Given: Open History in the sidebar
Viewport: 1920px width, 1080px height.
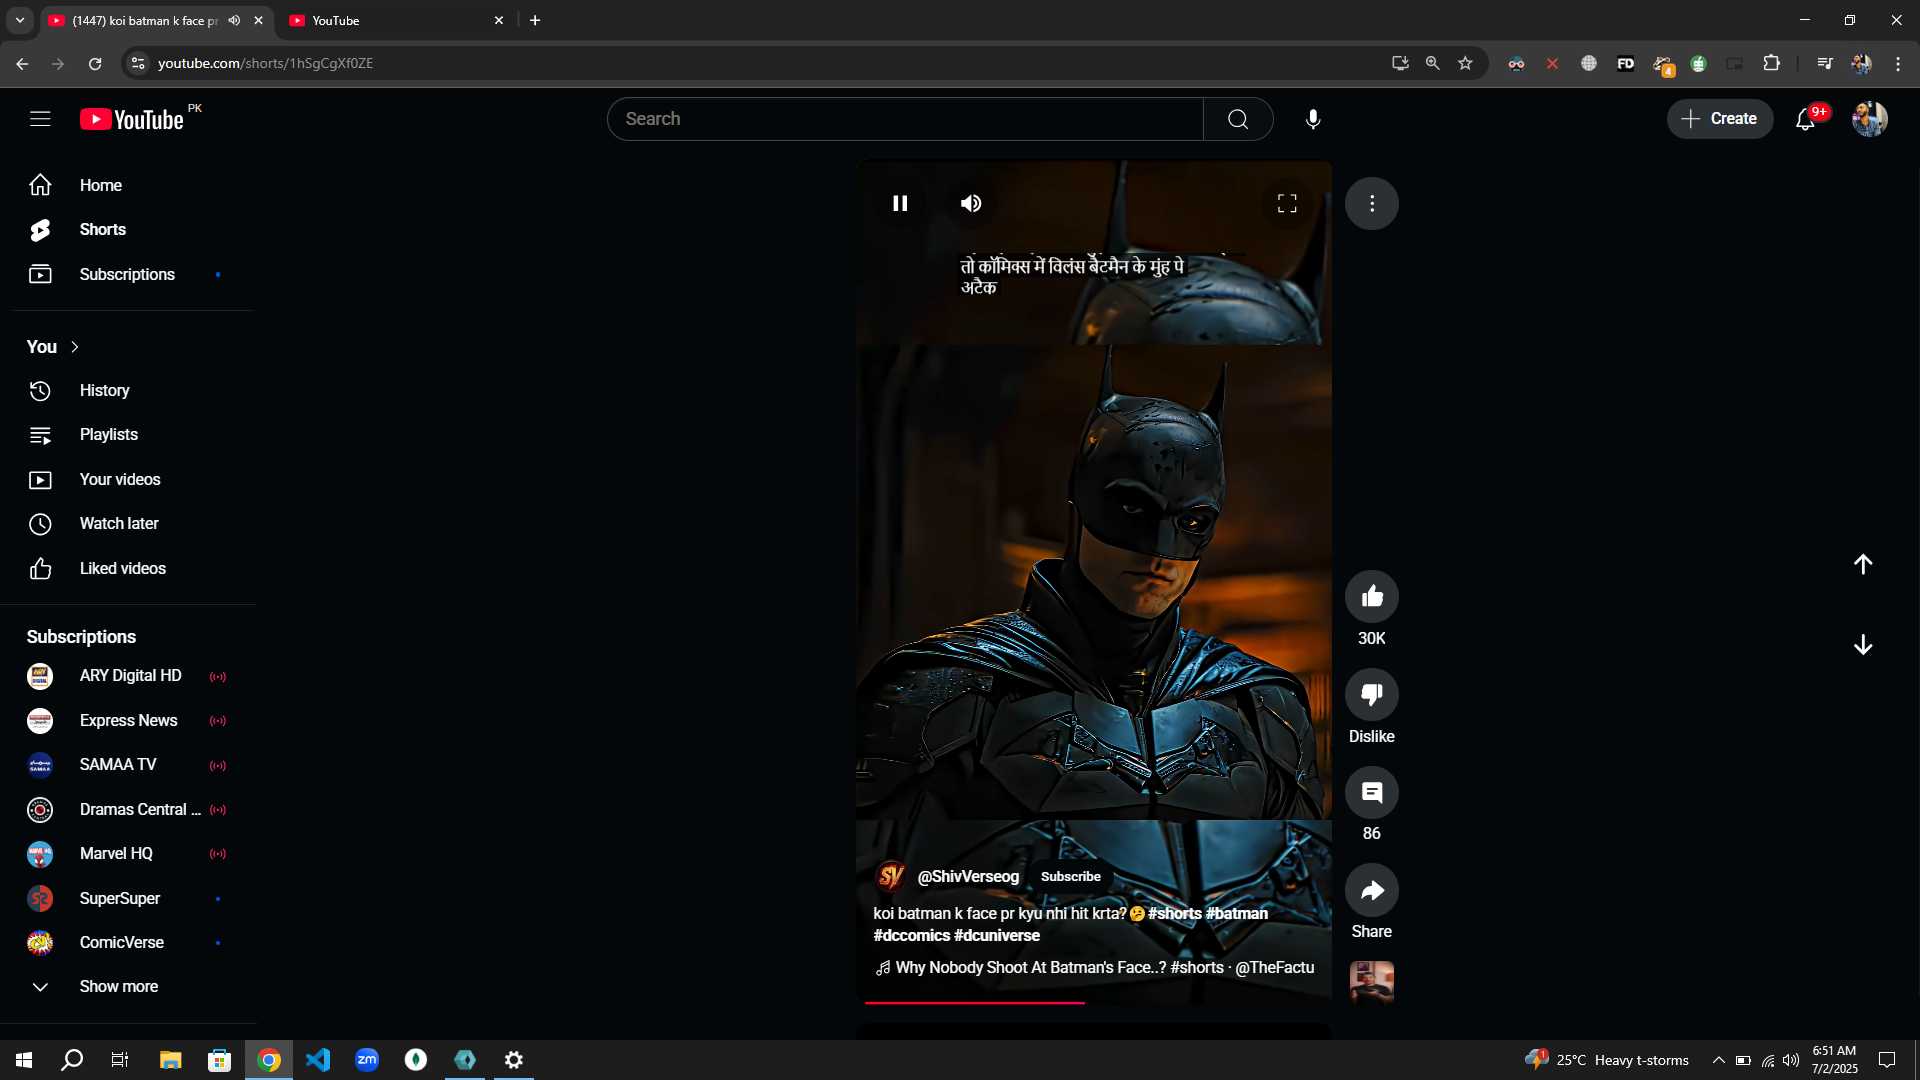Looking at the screenshot, I should [126, 390].
